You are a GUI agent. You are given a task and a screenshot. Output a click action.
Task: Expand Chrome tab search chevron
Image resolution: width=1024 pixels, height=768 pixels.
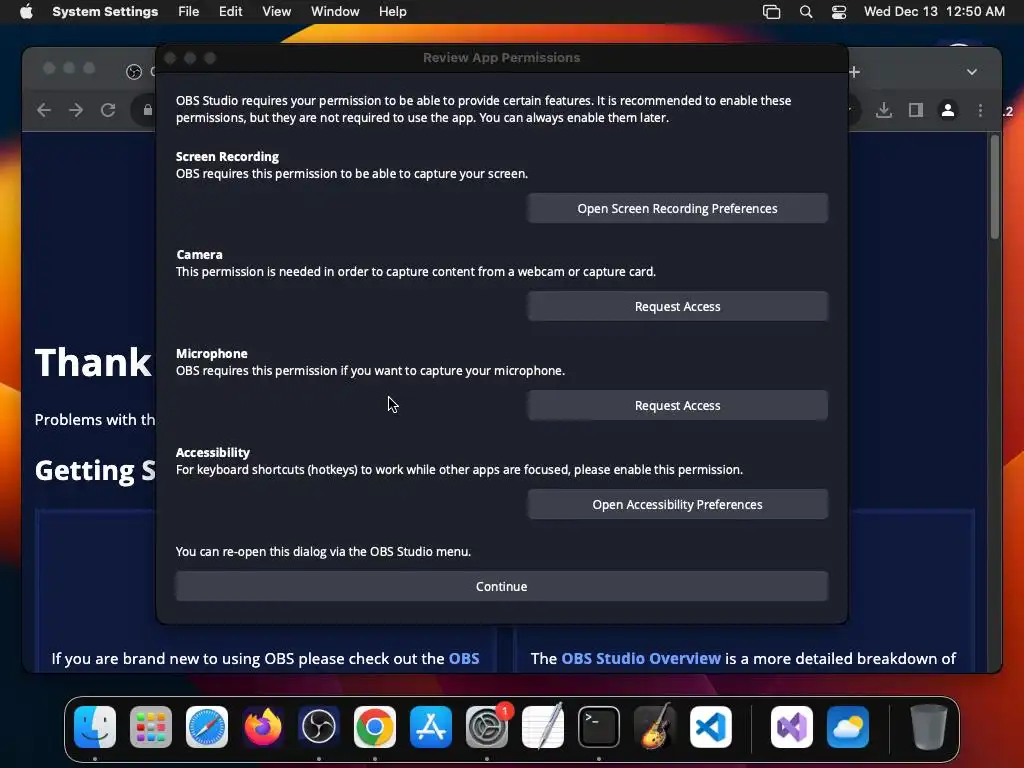coord(972,72)
